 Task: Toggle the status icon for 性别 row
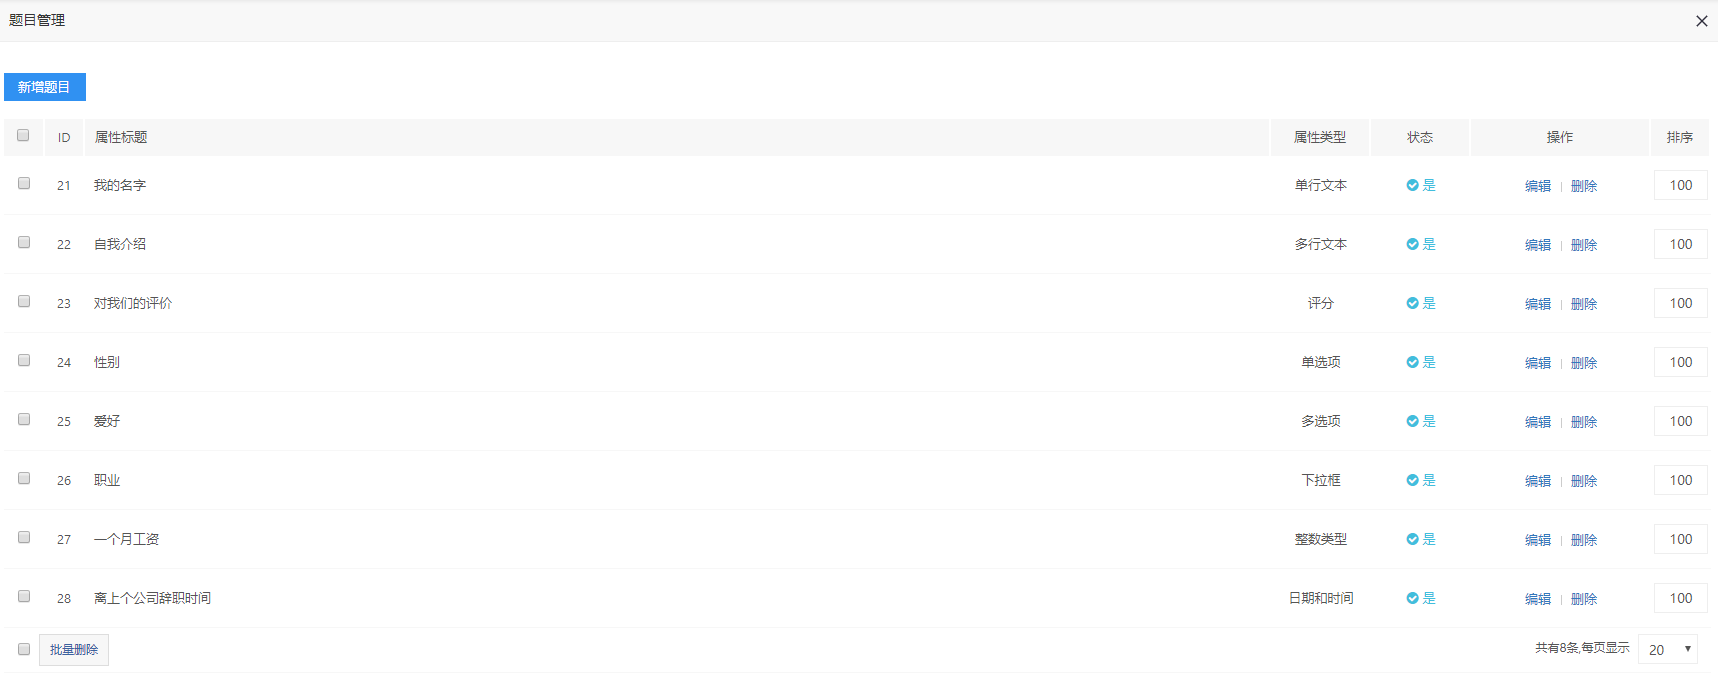click(x=1412, y=362)
